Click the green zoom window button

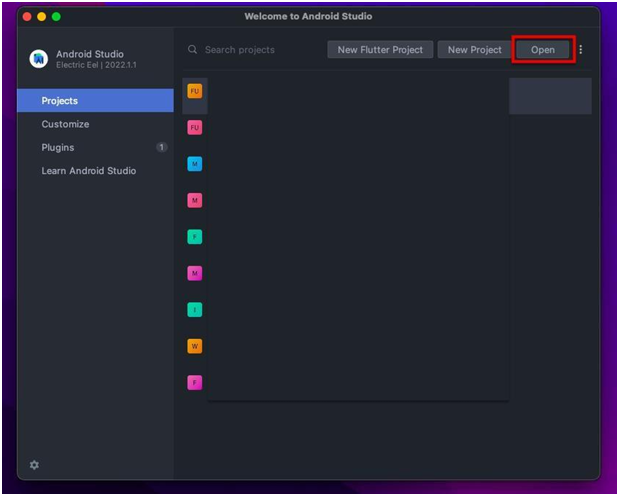click(57, 17)
